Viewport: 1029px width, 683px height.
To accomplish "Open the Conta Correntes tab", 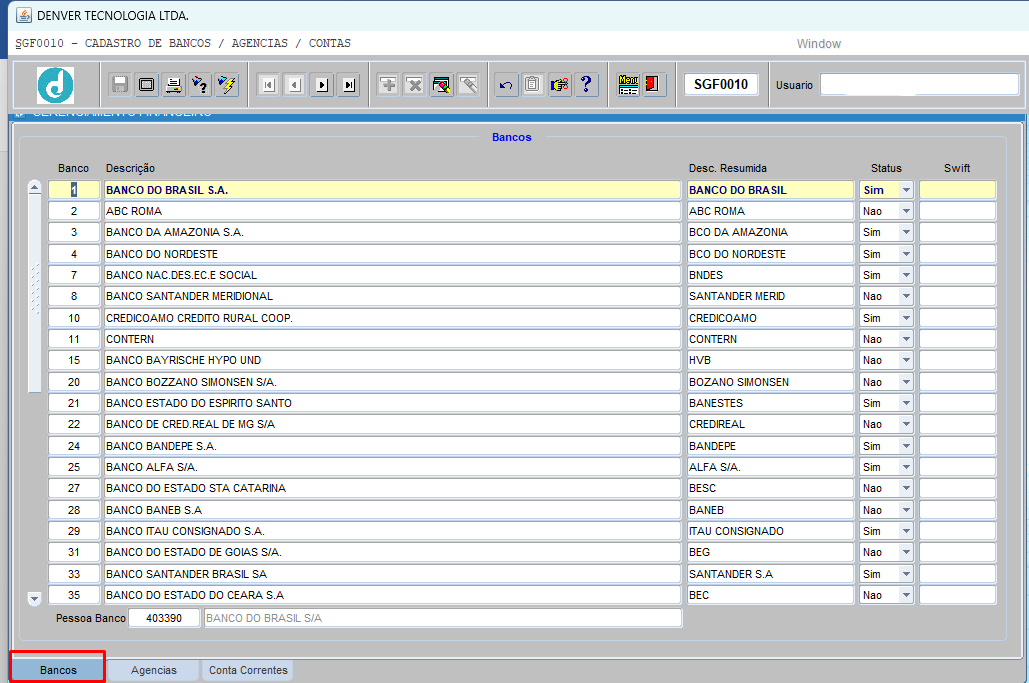I will [248, 670].
